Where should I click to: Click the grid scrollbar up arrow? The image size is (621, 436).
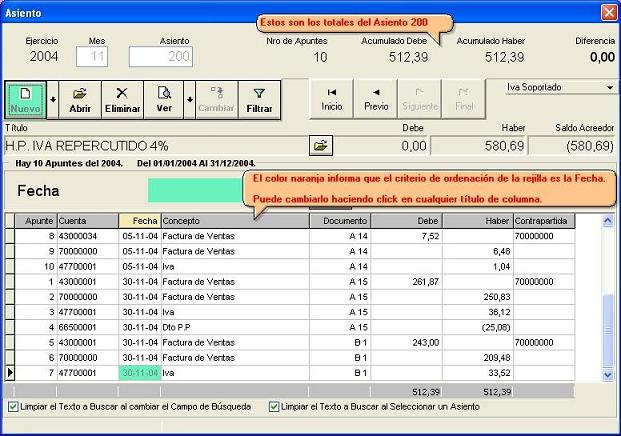608,221
